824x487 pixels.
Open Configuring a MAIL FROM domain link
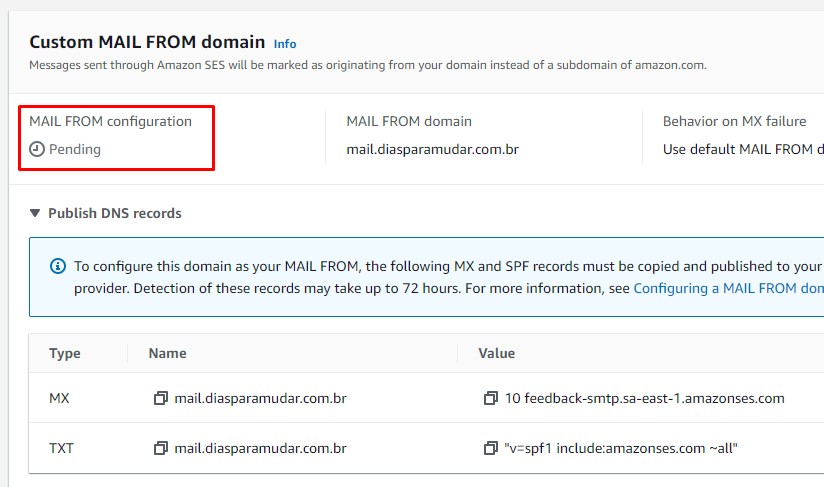pos(728,288)
